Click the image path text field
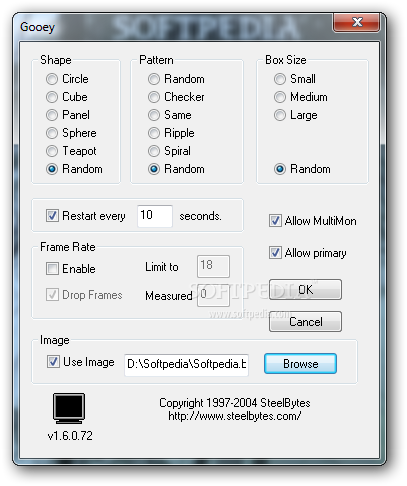 [186, 365]
